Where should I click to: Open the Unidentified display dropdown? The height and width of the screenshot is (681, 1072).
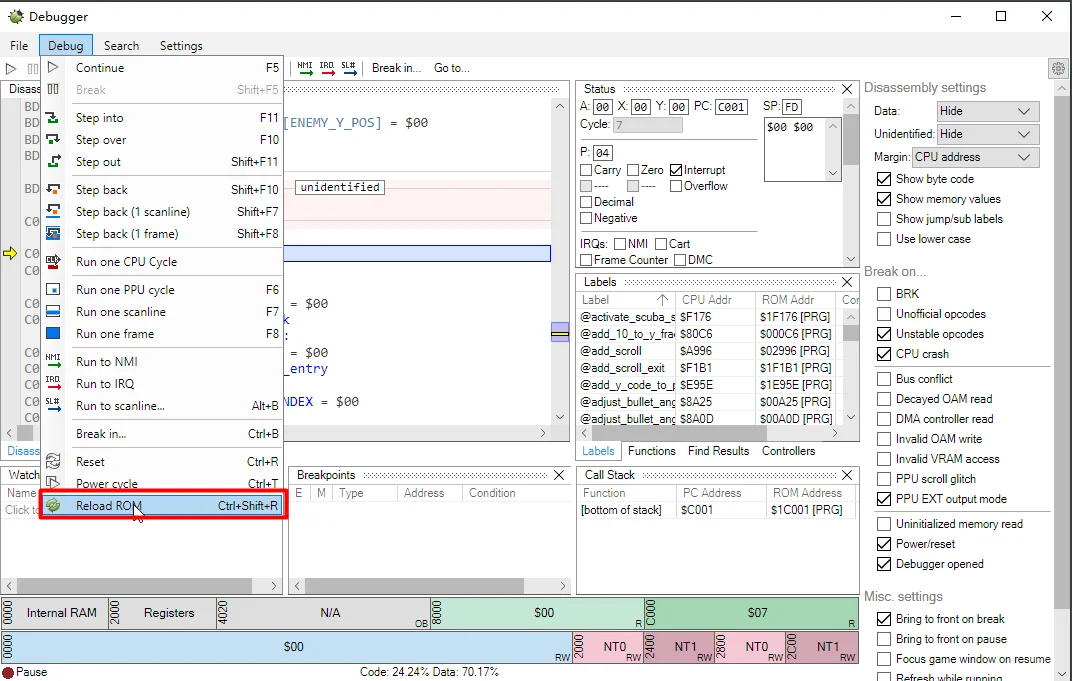(989, 134)
